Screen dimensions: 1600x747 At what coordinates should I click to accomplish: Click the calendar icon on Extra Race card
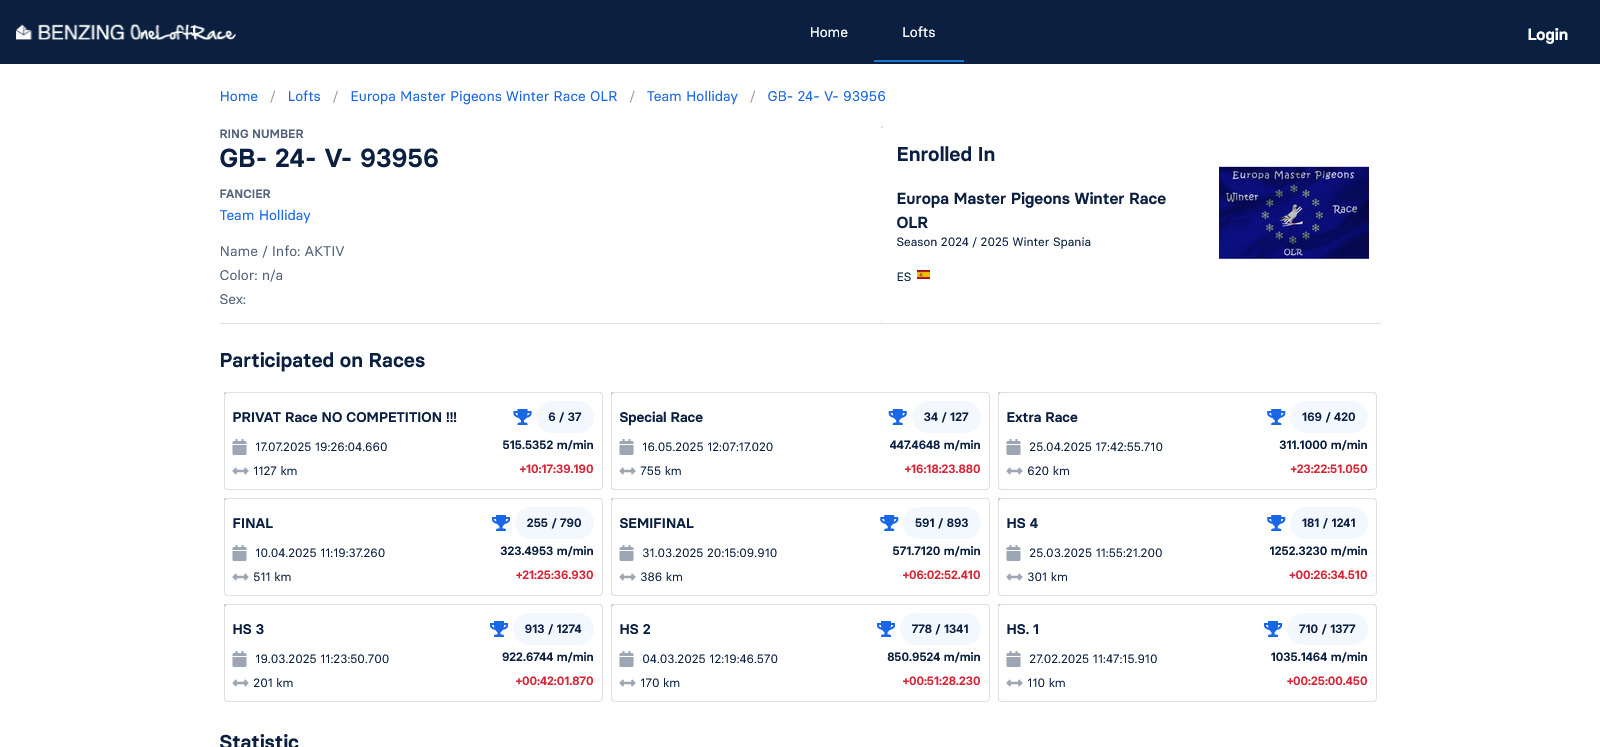tap(1014, 447)
